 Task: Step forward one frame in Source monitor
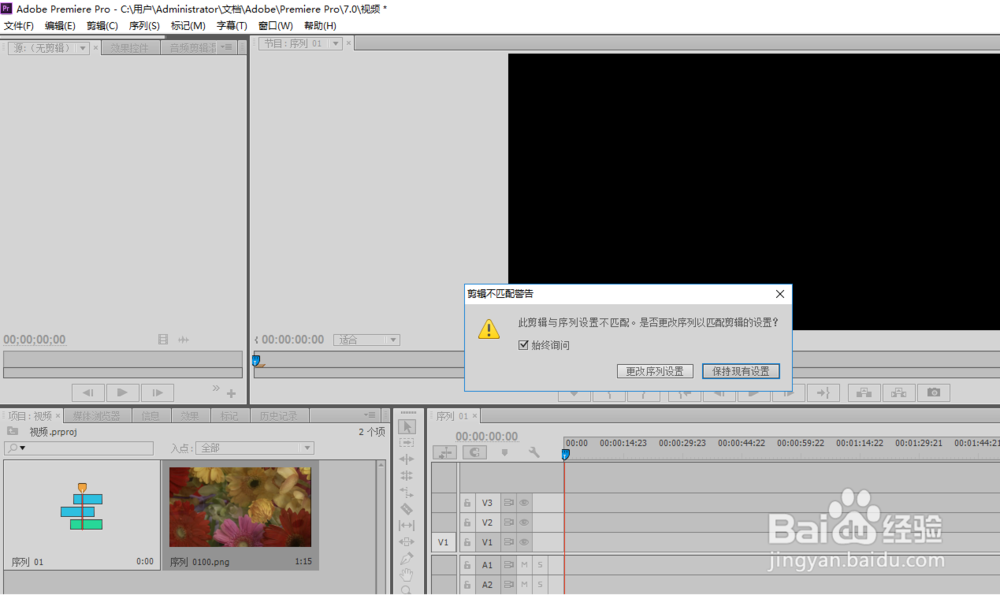coord(158,393)
